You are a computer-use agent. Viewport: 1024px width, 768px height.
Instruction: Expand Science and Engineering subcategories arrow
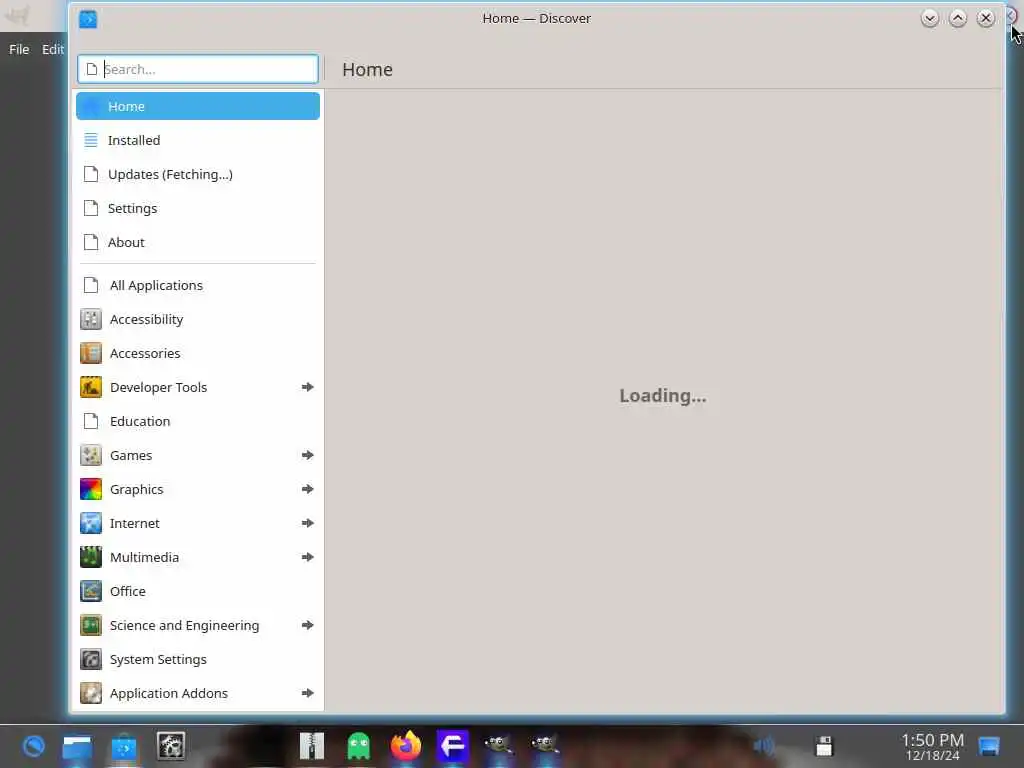click(x=308, y=625)
